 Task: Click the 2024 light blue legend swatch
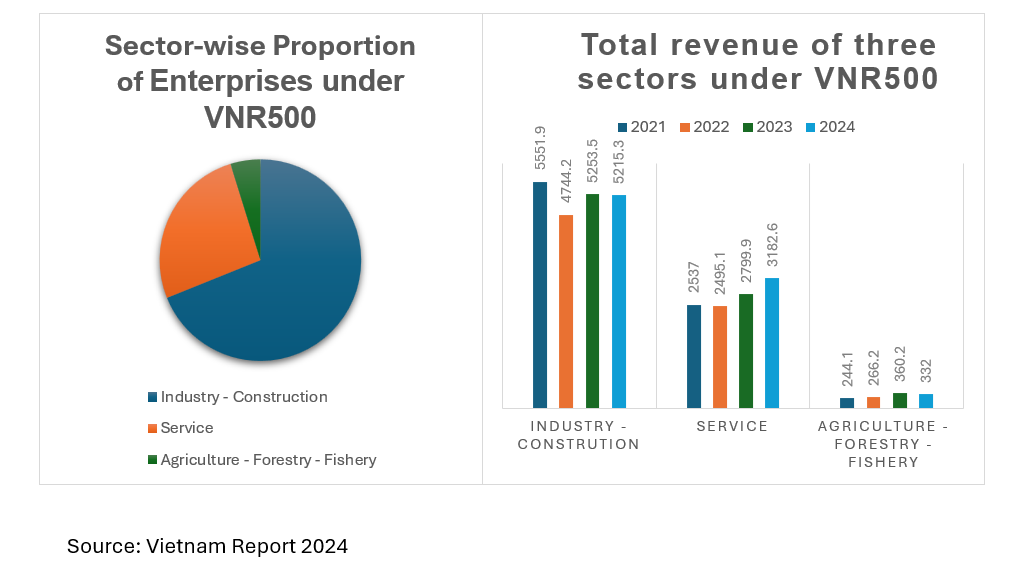(812, 127)
